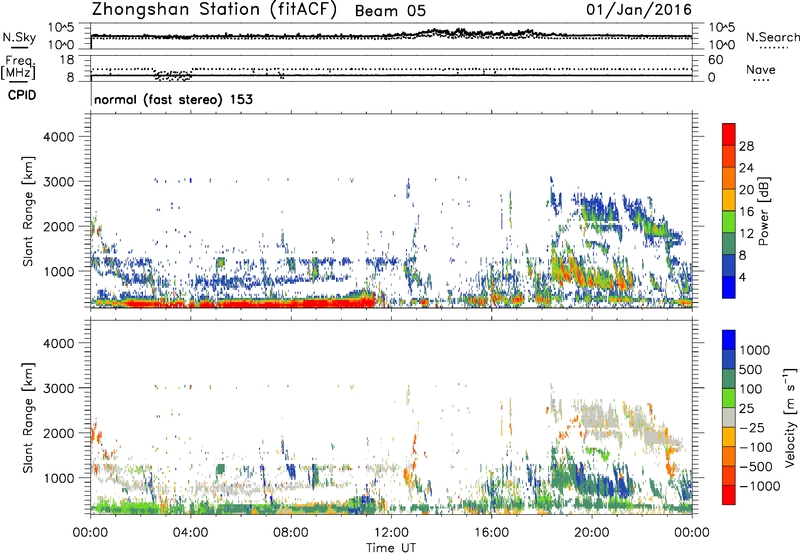This screenshot has height=554, width=800.
Task: Click the N.Sky axis label
Action: click(x=19, y=37)
